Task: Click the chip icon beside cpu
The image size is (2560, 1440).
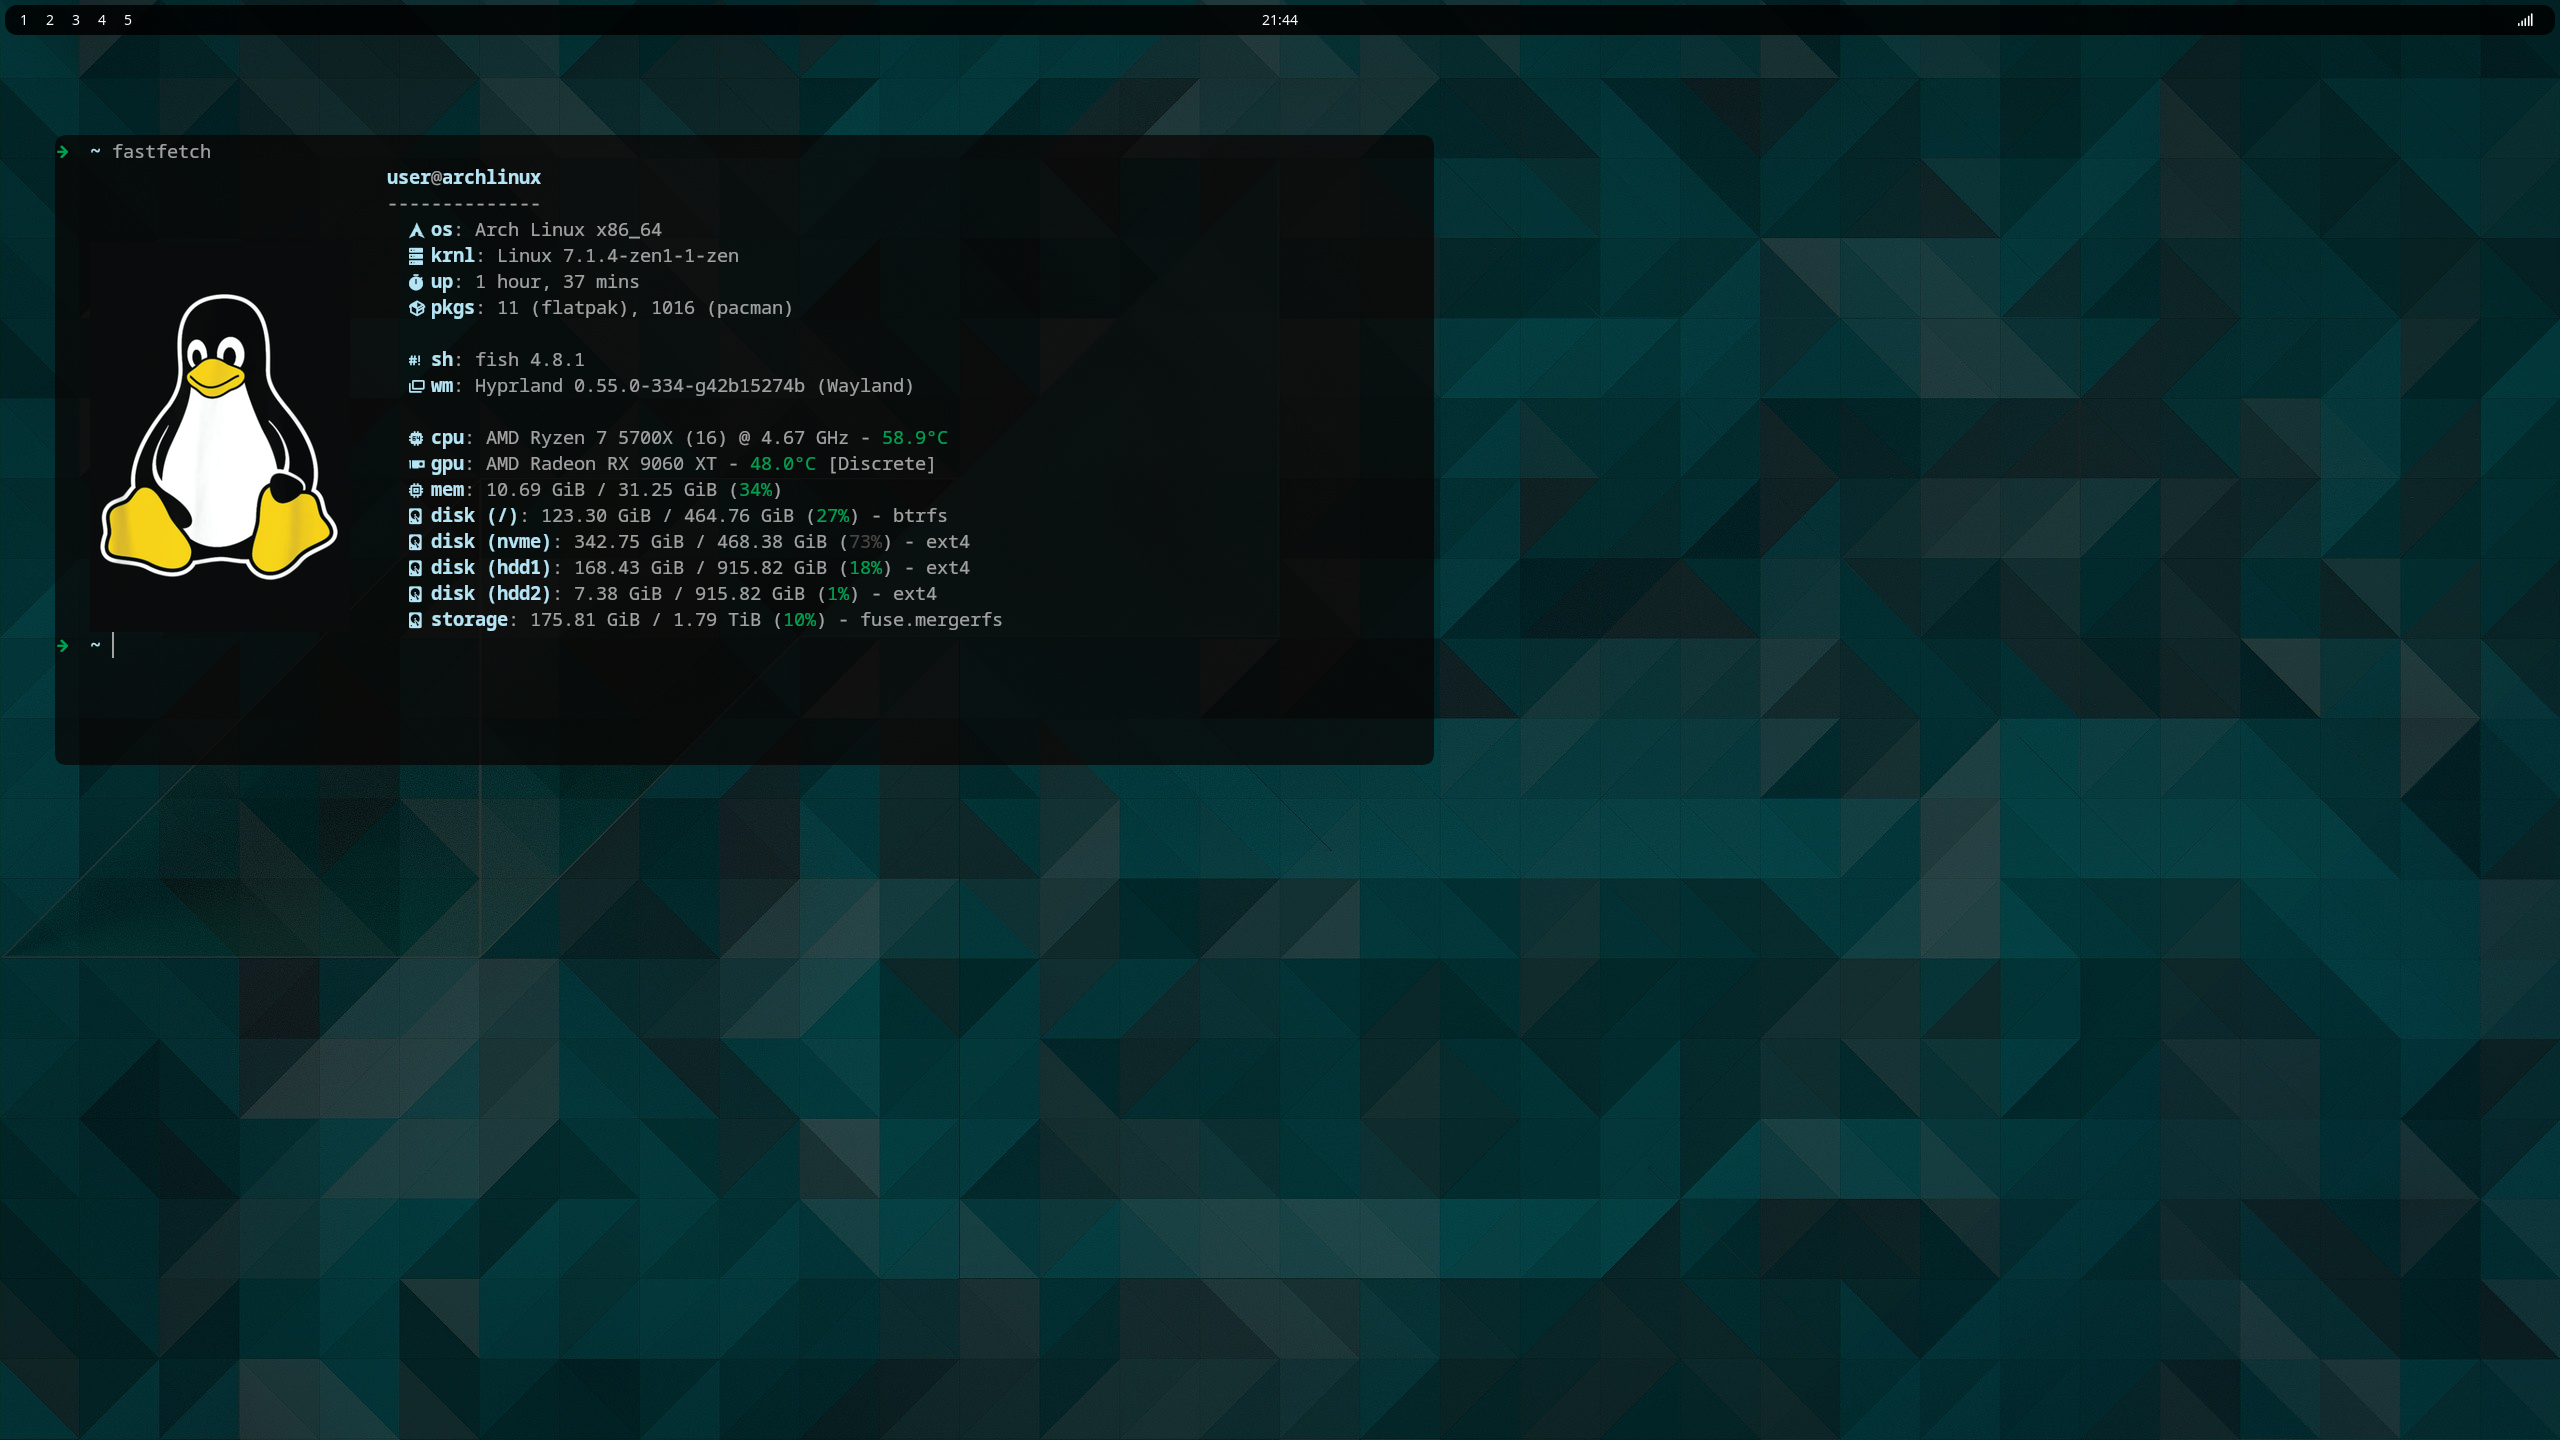Action: point(416,438)
